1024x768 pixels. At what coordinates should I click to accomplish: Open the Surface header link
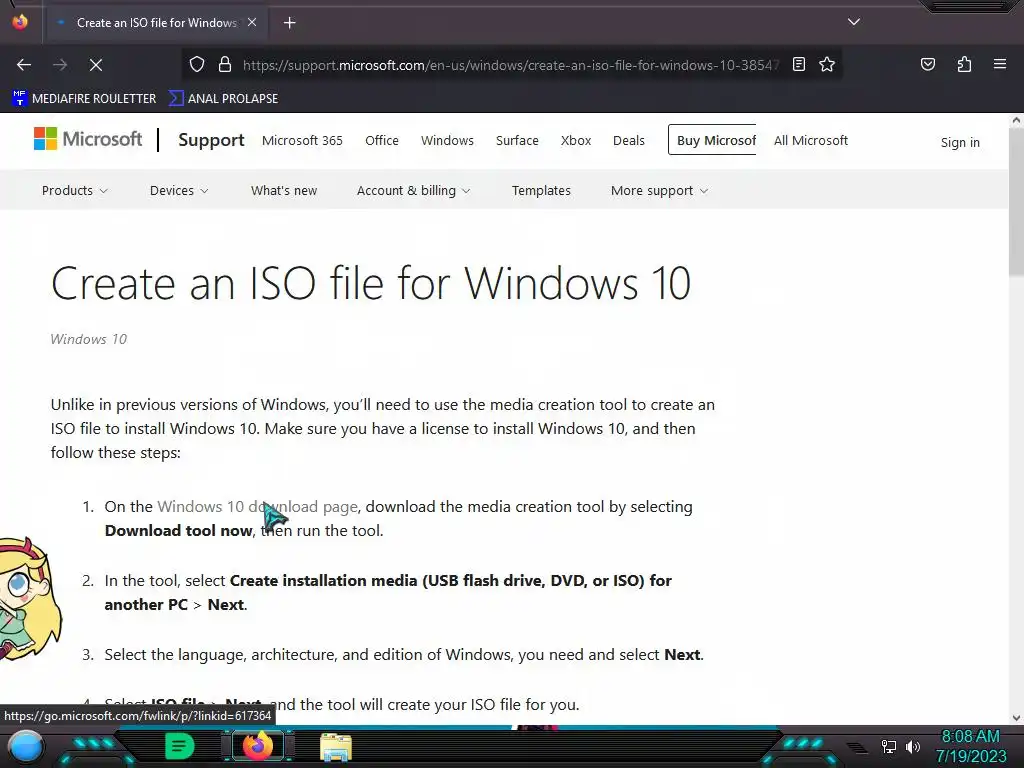(517, 140)
